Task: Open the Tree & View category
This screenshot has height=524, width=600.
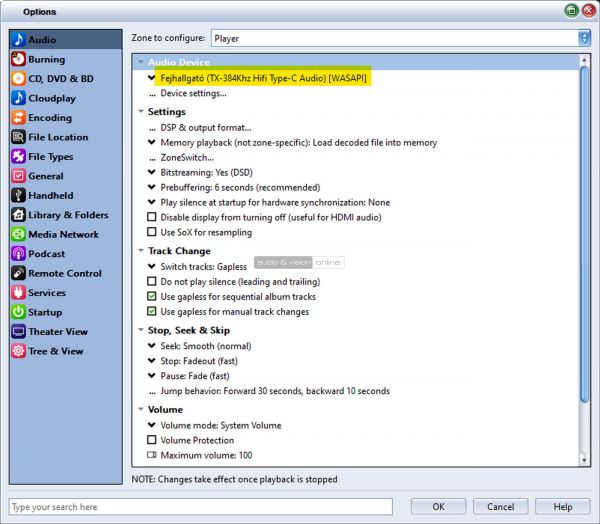Action: pos(56,351)
